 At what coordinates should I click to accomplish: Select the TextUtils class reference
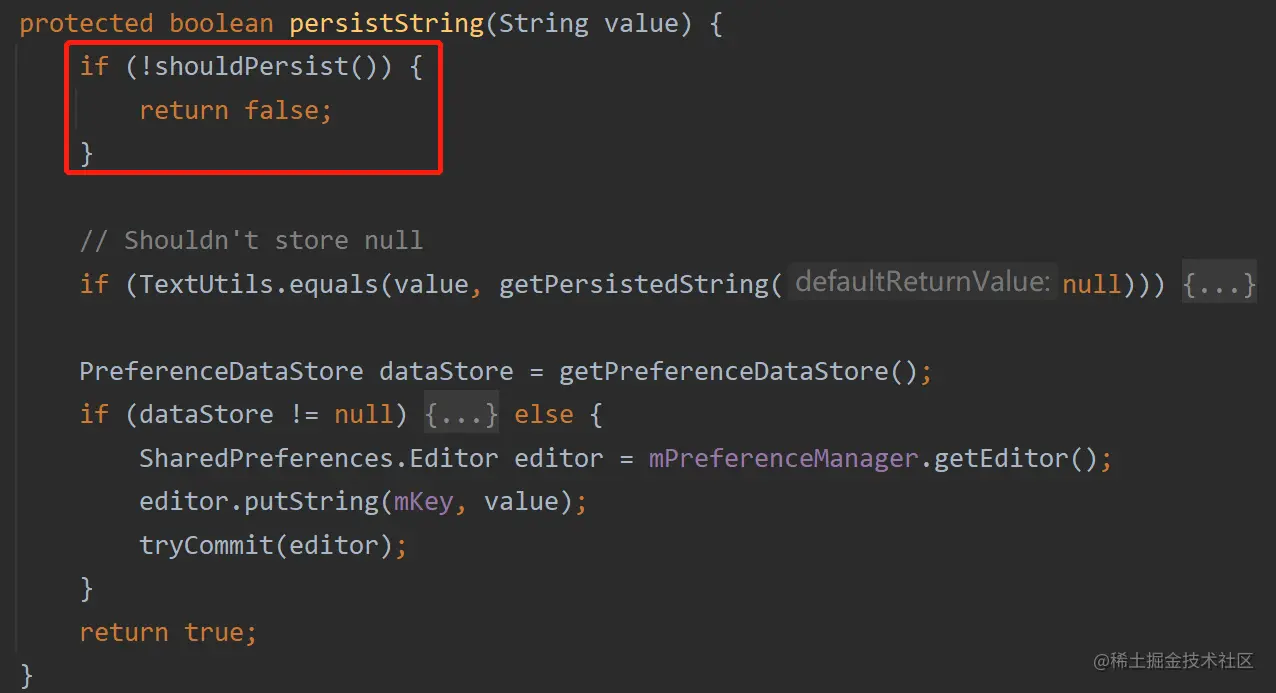tap(206, 285)
